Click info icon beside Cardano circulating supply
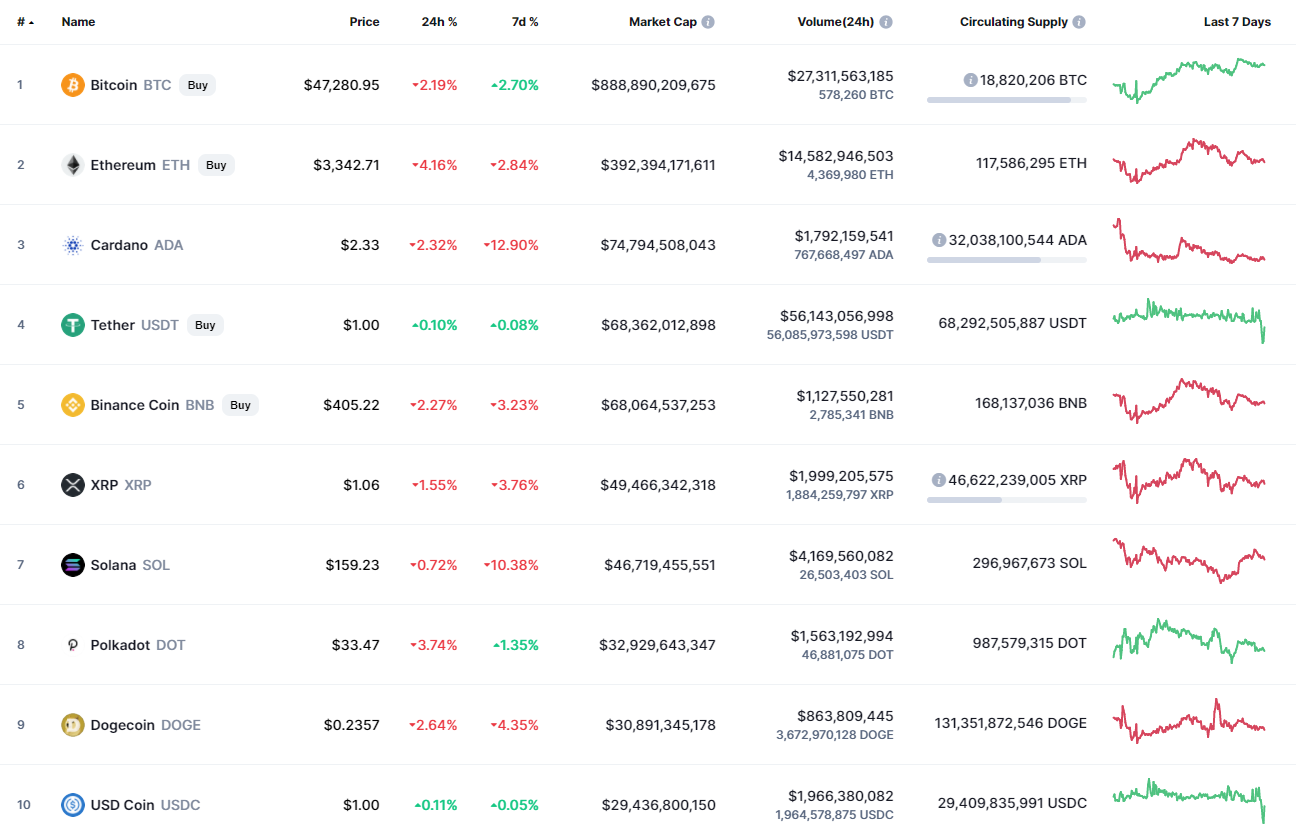 point(939,240)
